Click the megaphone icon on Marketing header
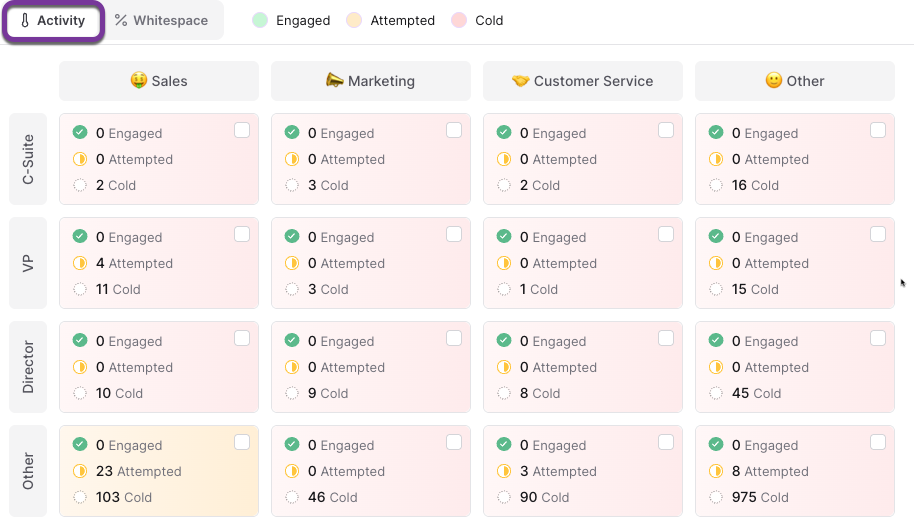Image resolution: width=914 pixels, height=530 pixels. pyautogui.click(x=334, y=80)
